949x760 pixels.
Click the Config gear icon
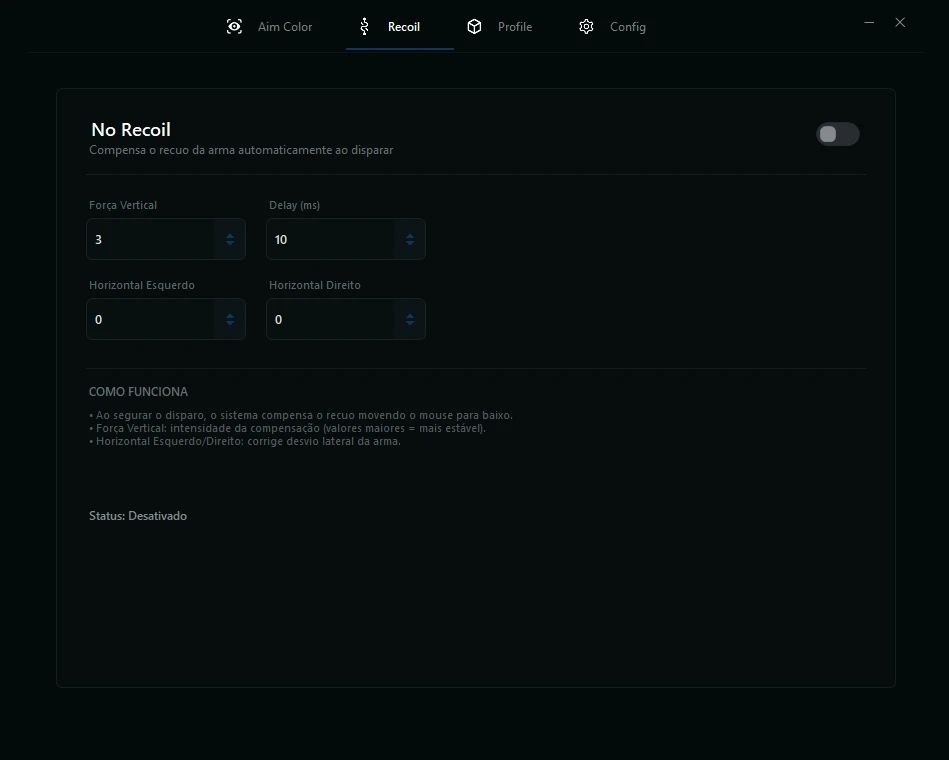(x=586, y=27)
